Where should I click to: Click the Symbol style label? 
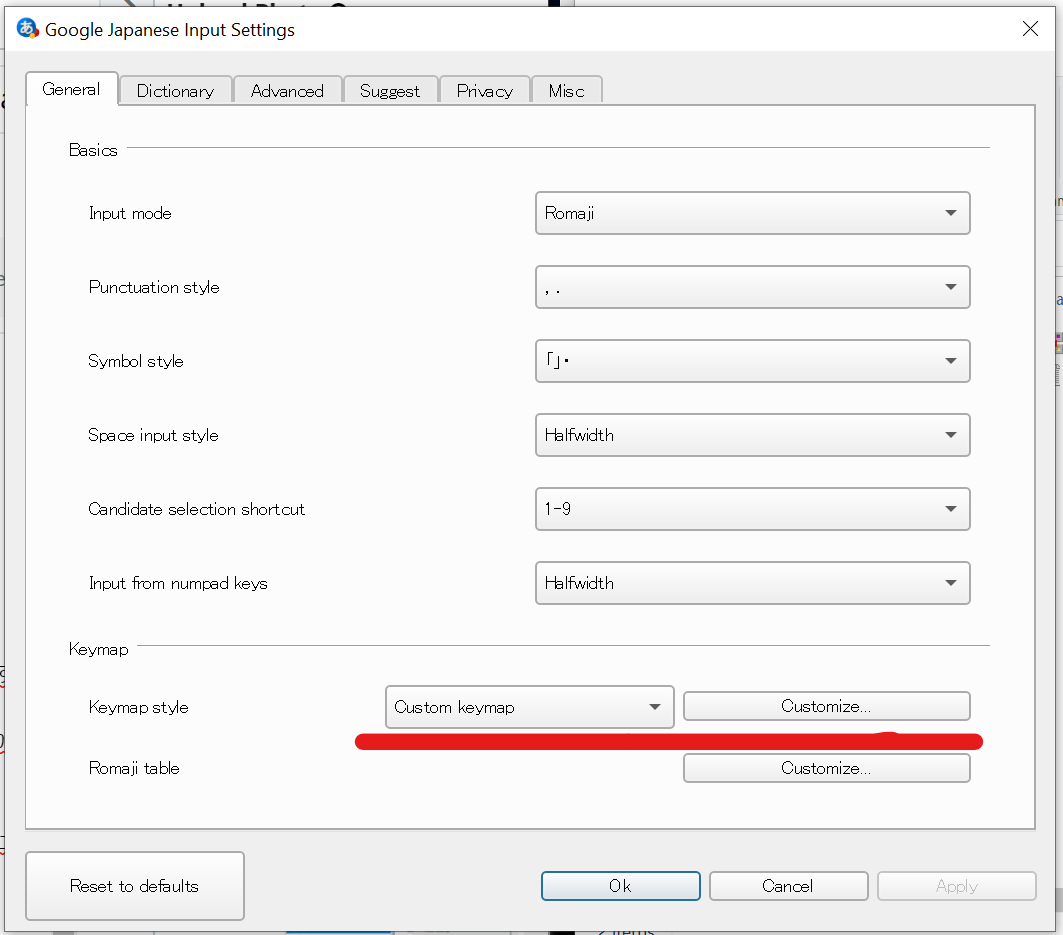[x=136, y=361]
